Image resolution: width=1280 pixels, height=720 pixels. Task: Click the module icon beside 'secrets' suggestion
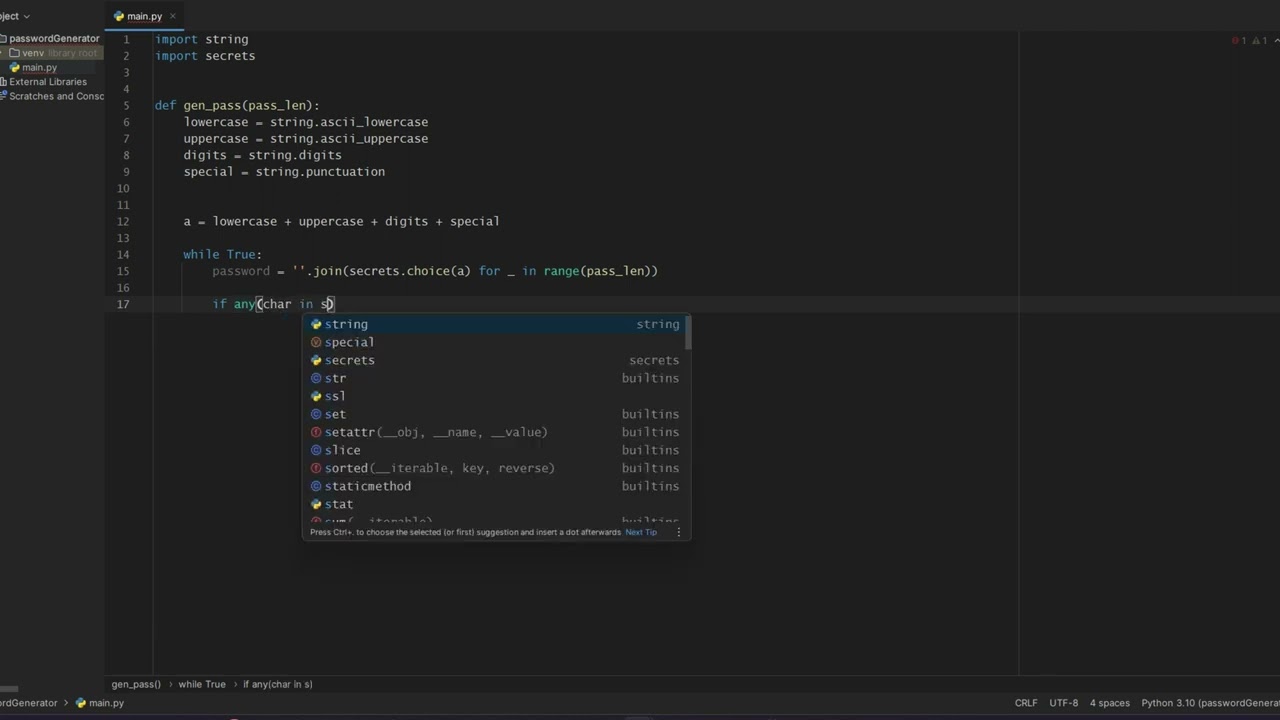point(316,360)
